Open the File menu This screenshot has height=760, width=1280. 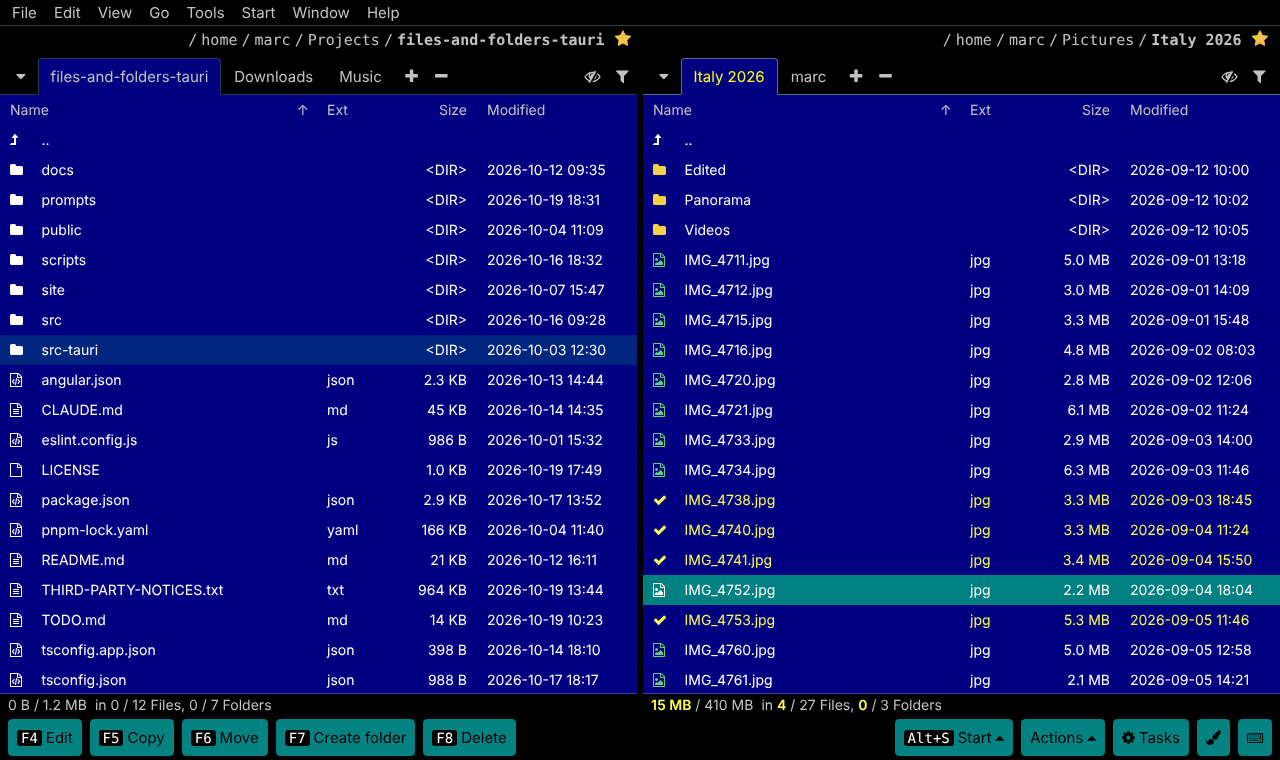click(24, 13)
